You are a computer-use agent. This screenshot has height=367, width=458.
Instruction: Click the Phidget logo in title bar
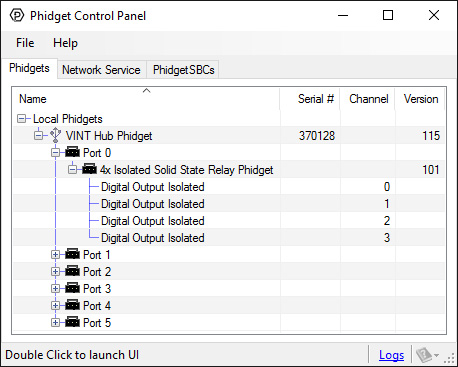[x=17, y=16]
